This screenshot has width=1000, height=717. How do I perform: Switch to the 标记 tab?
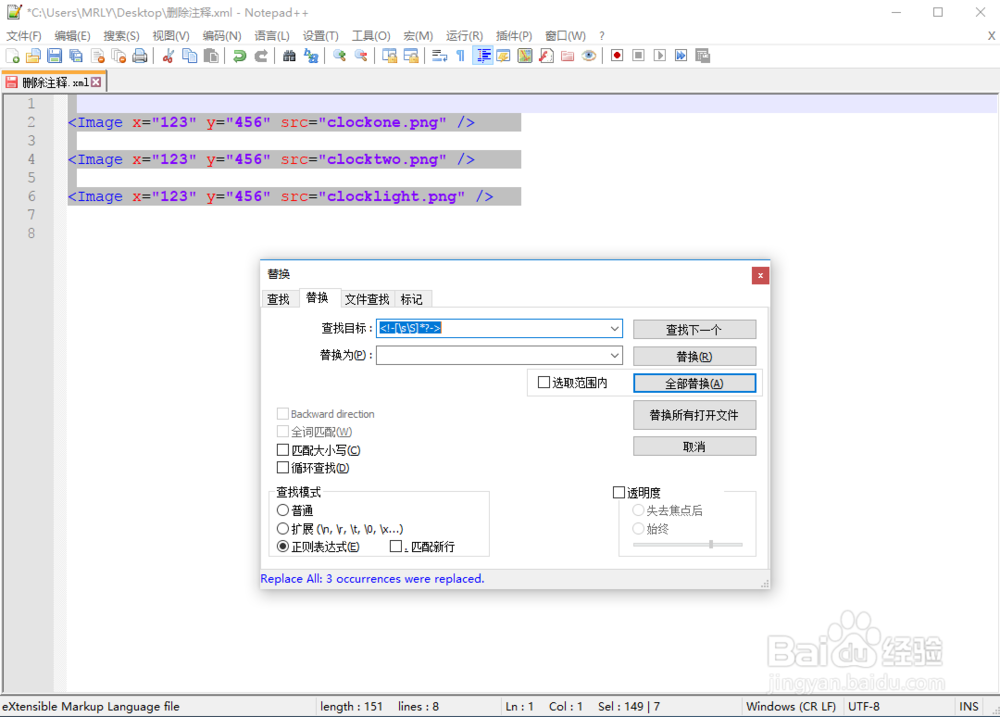pos(412,298)
